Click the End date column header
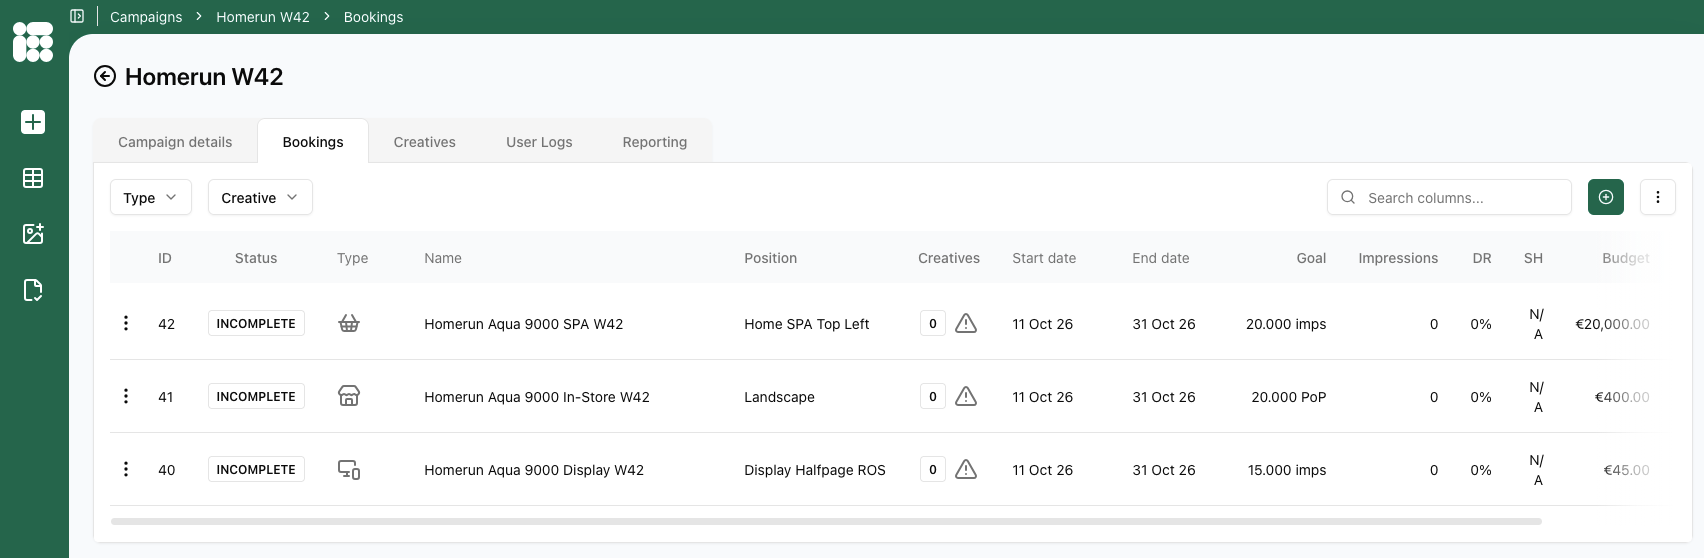This screenshot has width=1704, height=558. [1161, 258]
